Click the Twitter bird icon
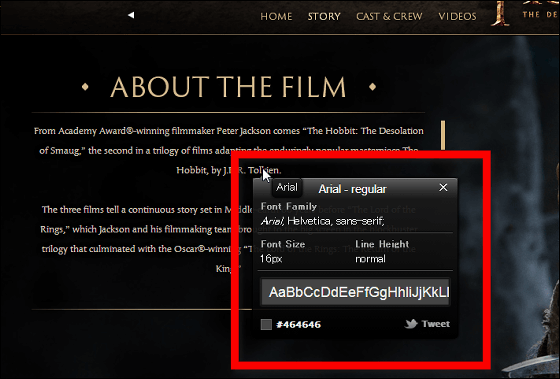 [411, 324]
